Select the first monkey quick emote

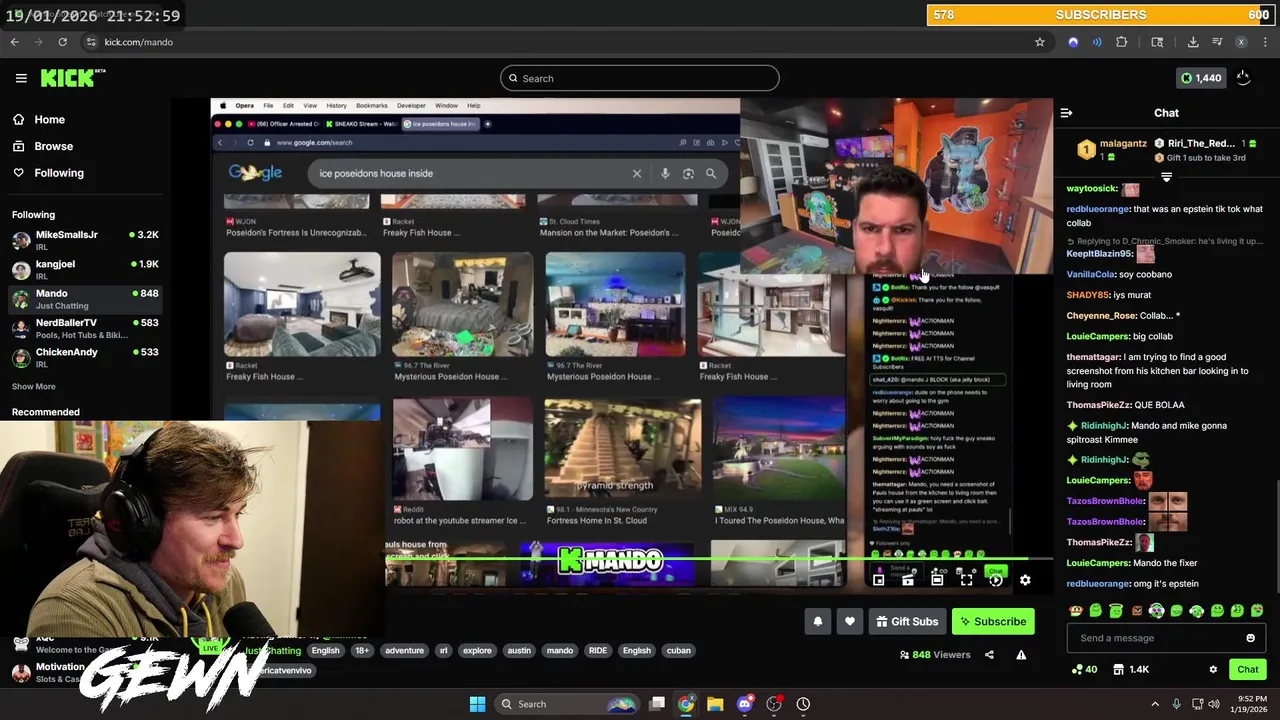click(1076, 610)
